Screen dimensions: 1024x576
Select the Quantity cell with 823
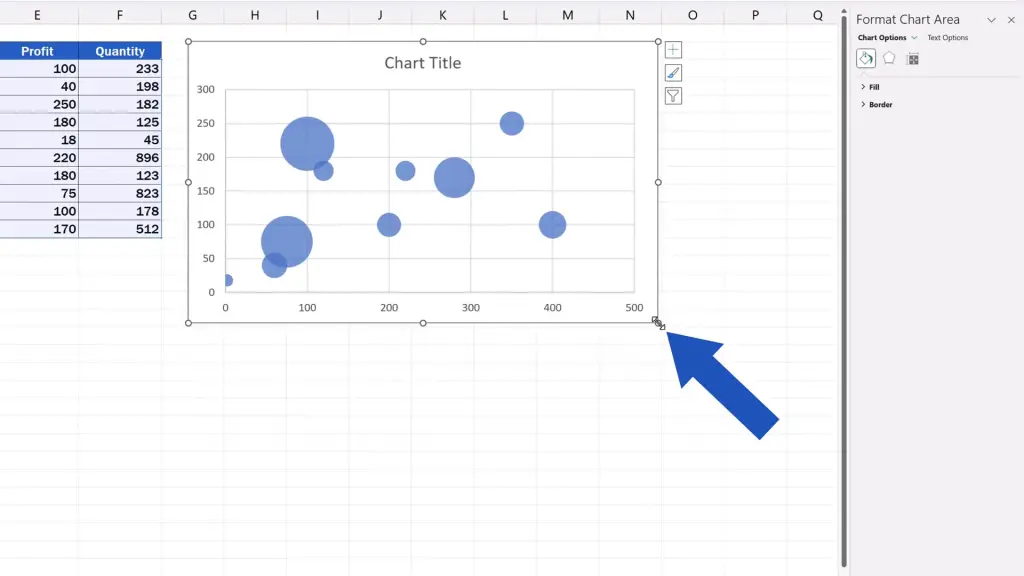click(120, 193)
